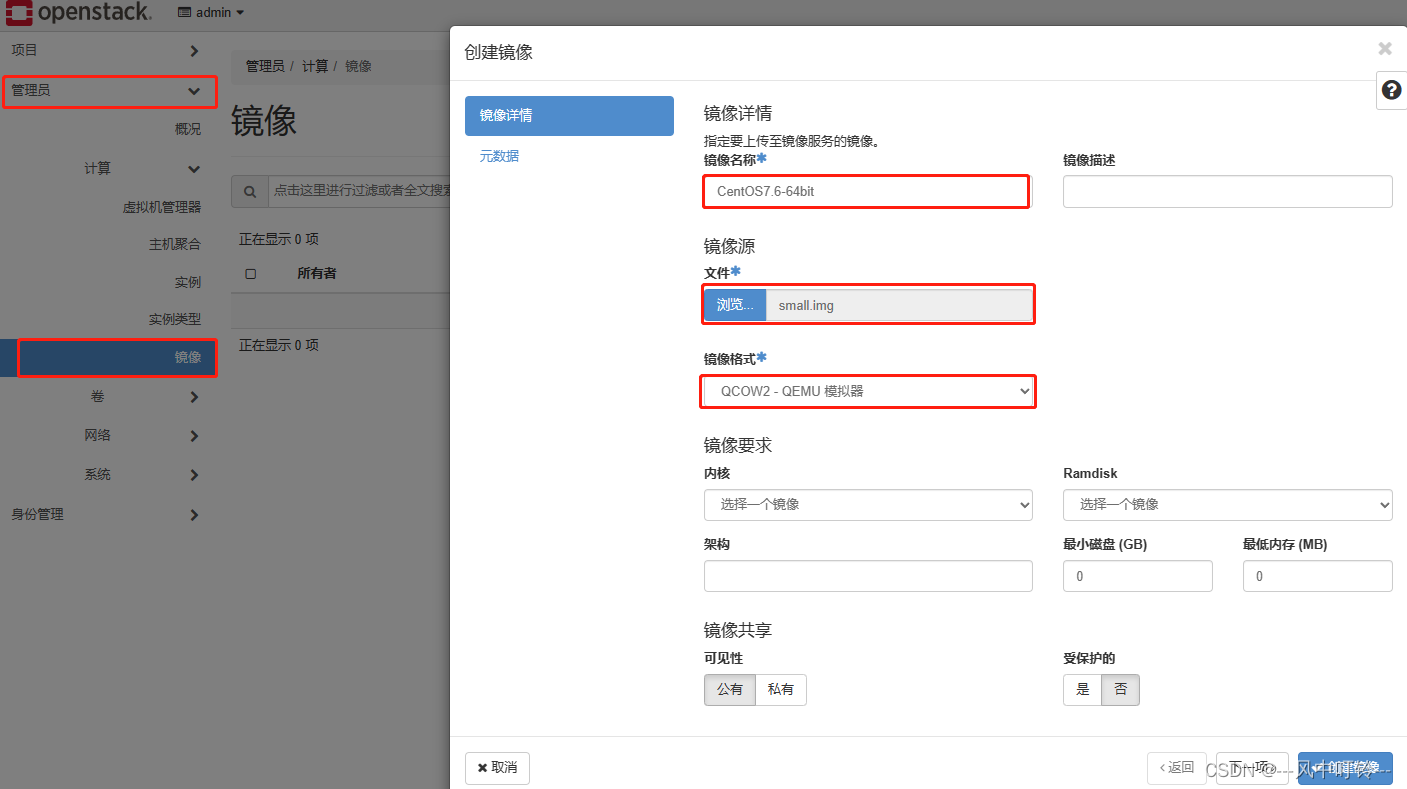Open the Ramdisk image dropdown
Screen dimensions: 1407x789
tap(1228, 505)
